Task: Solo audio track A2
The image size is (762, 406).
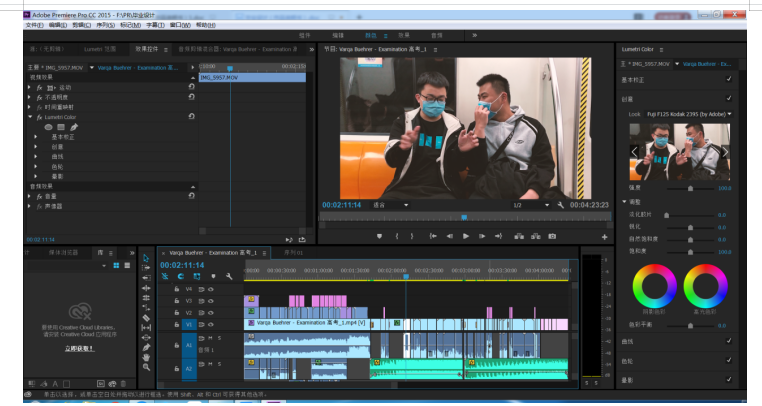Action: (x=219, y=364)
